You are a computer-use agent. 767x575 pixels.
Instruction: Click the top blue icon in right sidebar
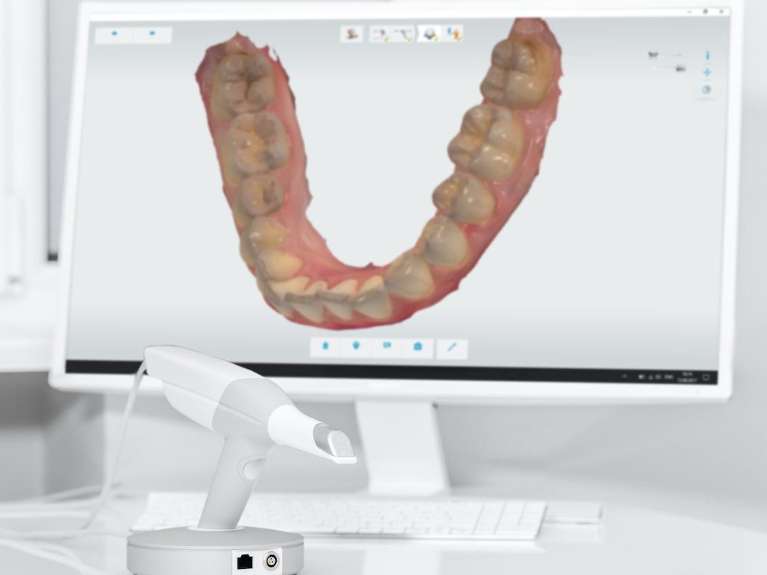[707, 55]
